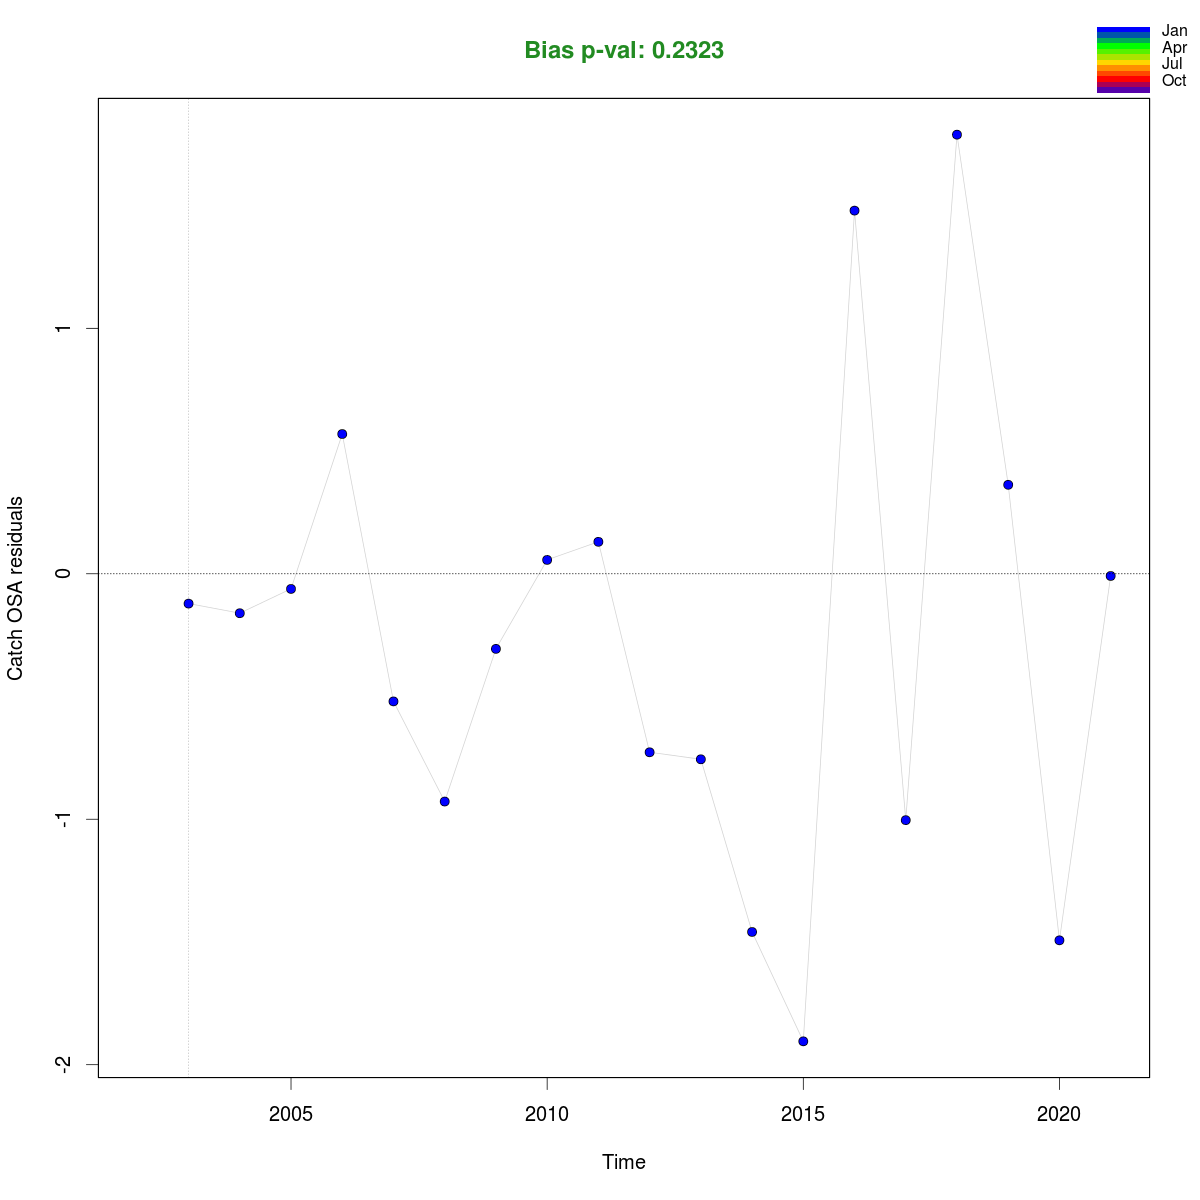
Task: Click the y-axis tick label '1'
Action: click(61, 329)
